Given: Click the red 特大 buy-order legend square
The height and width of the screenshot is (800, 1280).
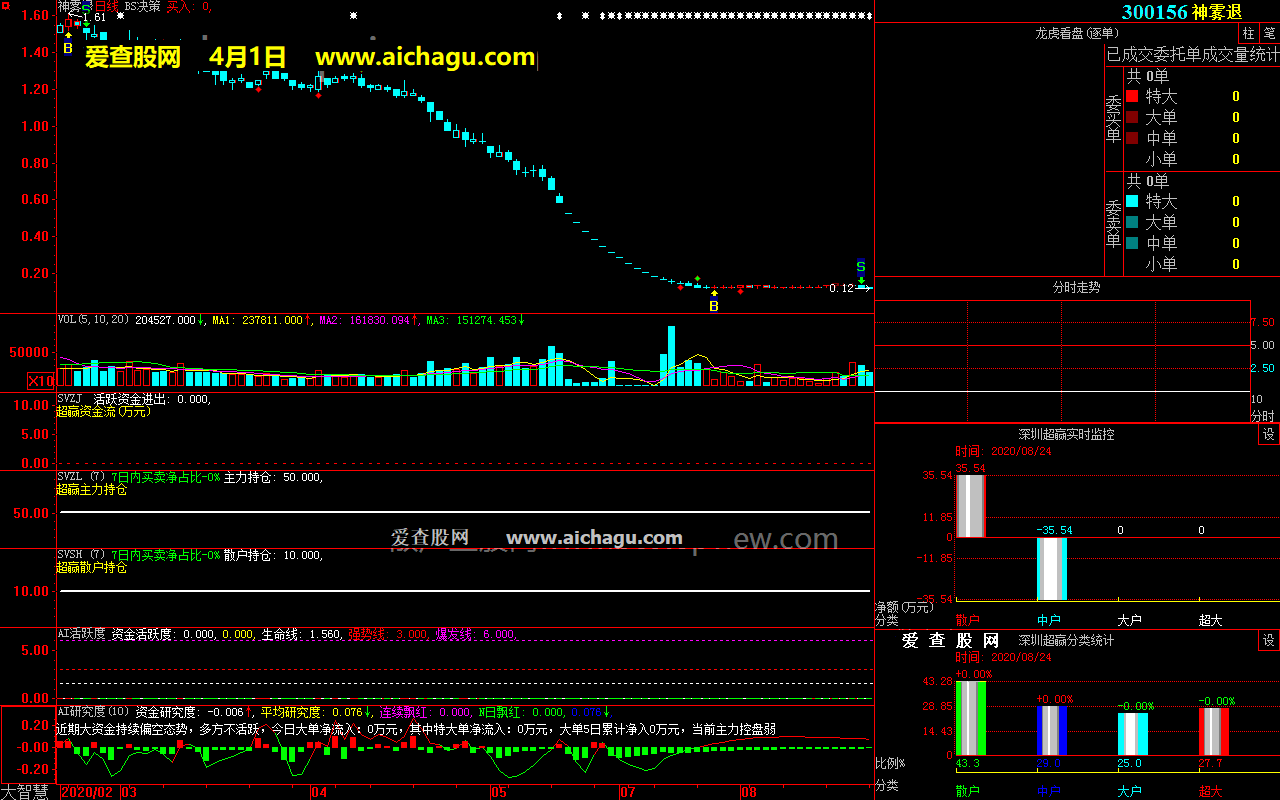Looking at the screenshot, I should pos(1132,97).
